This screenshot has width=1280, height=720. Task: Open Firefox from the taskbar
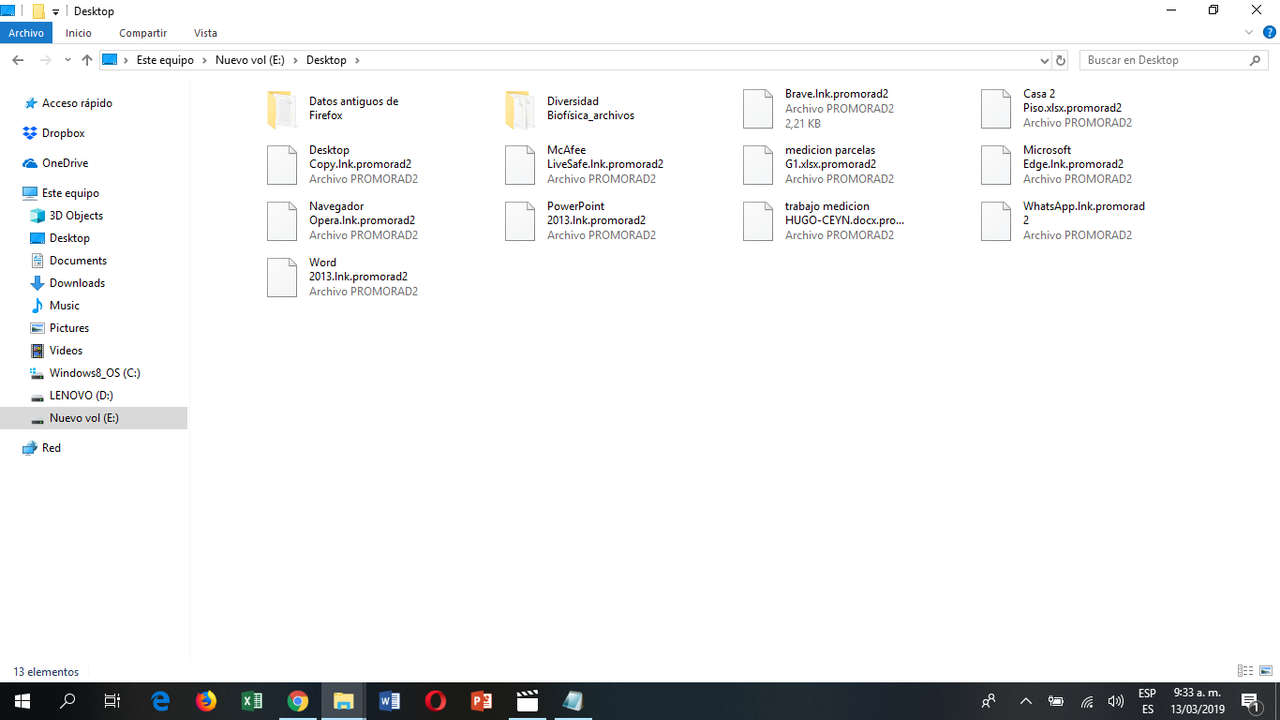[x=206, y=701]
